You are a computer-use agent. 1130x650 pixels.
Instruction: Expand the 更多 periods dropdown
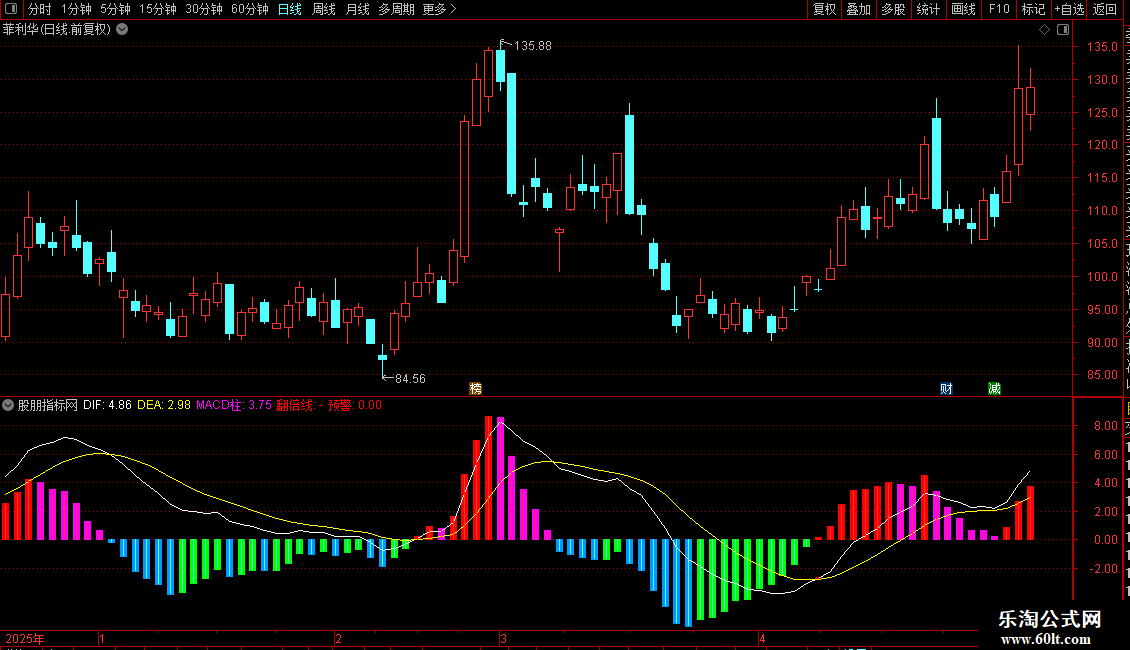439,9
